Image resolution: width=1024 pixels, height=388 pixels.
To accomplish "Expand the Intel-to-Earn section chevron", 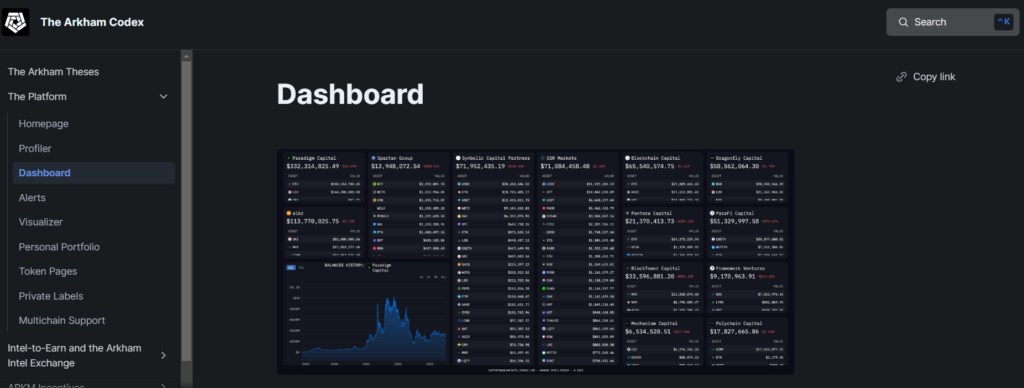I will click(163, 355).
